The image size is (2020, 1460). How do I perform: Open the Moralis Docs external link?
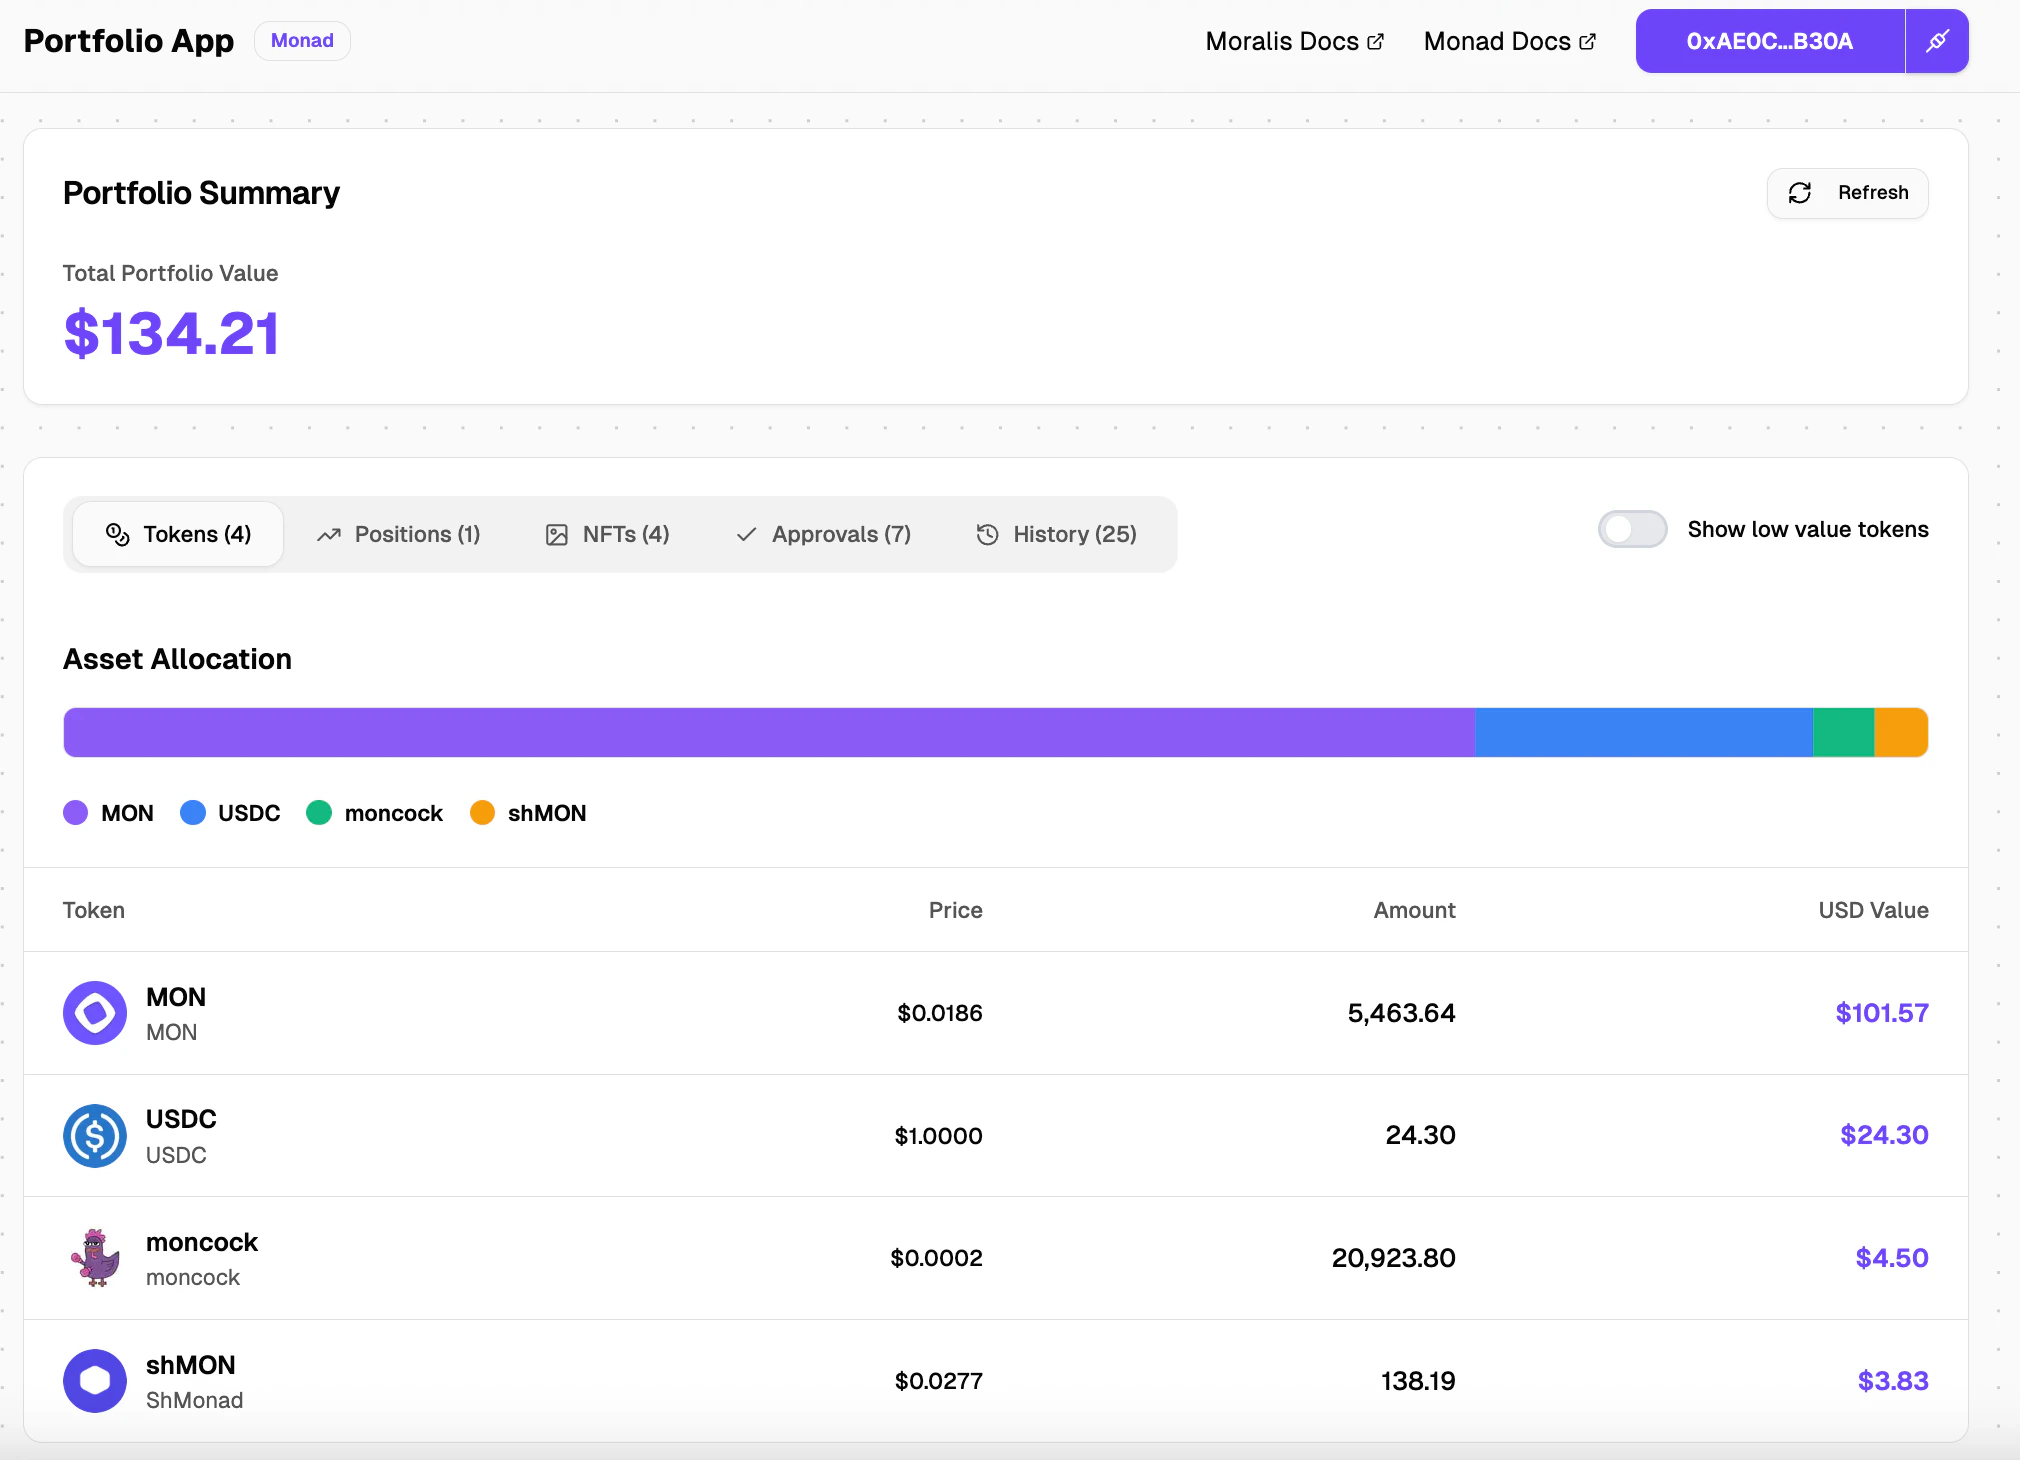click(1293, 41)
